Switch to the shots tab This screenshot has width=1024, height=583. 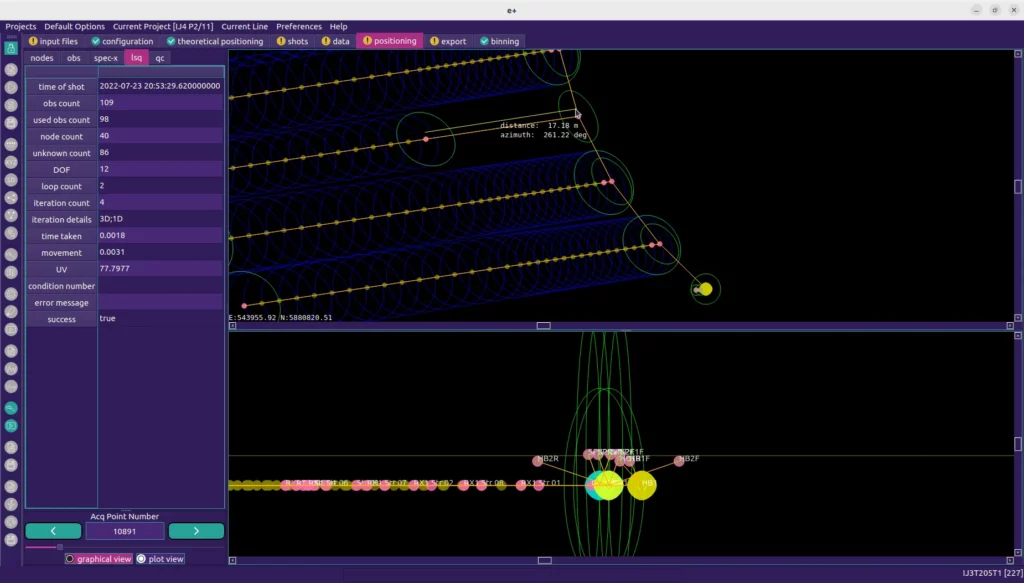(x=293, y=41)
